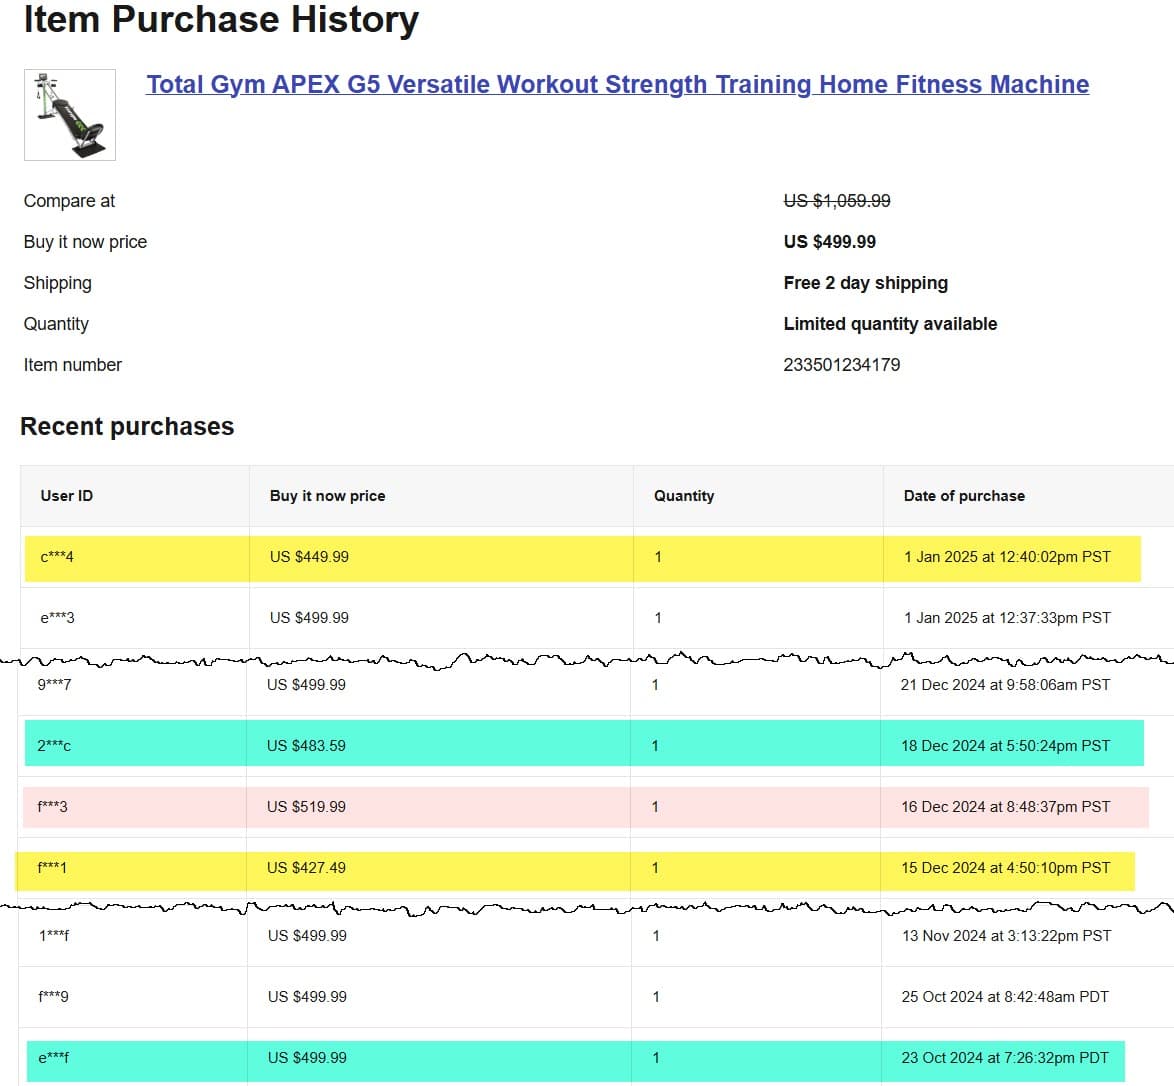The image size is (1174, 1086).
Task: Click the US $427.49 price cell
Action: (x=306, y=868)
